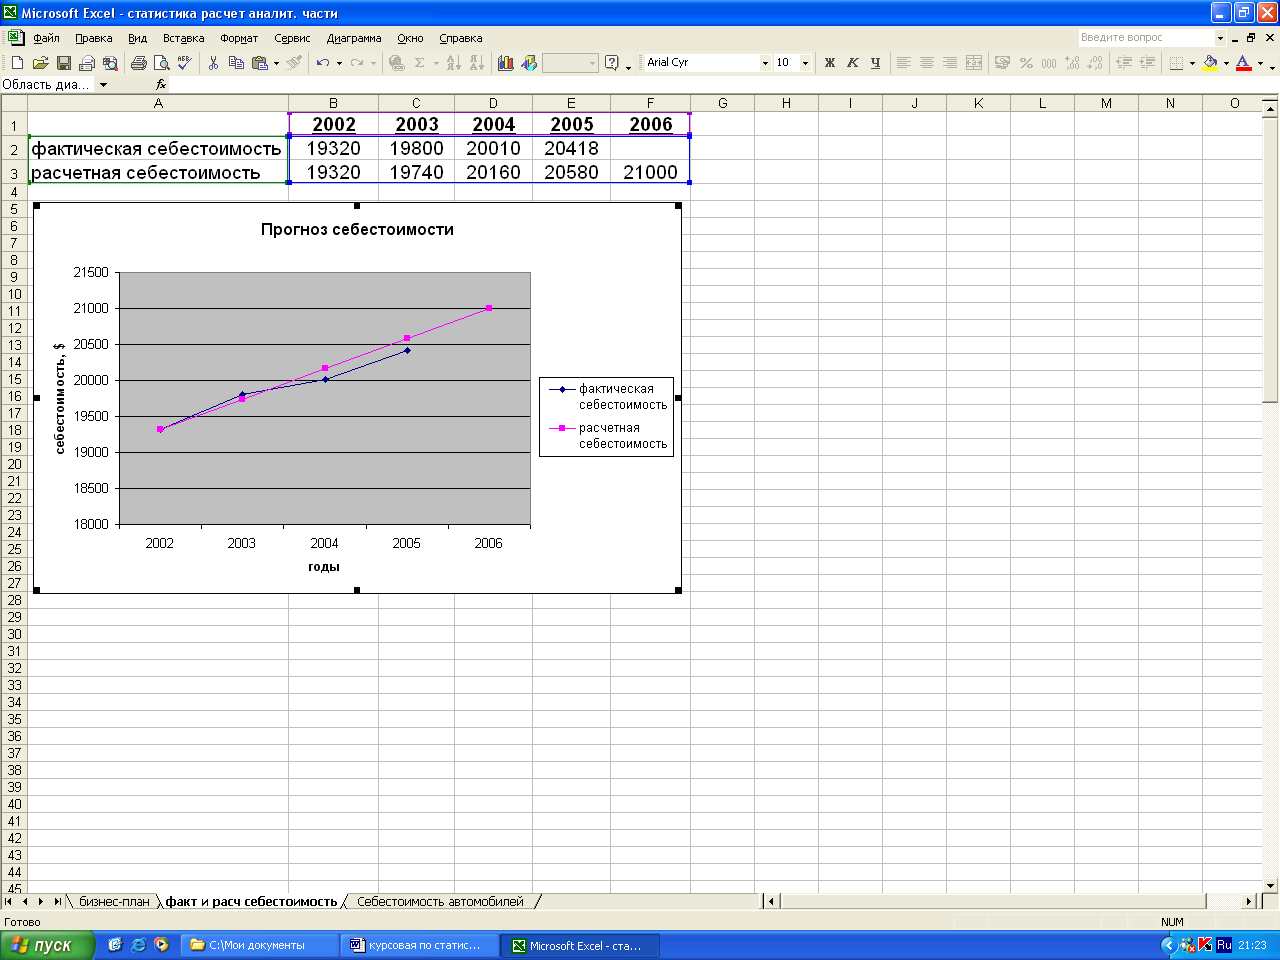
Task: Toggle bold Ж formatting button
Action: (829, 63)
